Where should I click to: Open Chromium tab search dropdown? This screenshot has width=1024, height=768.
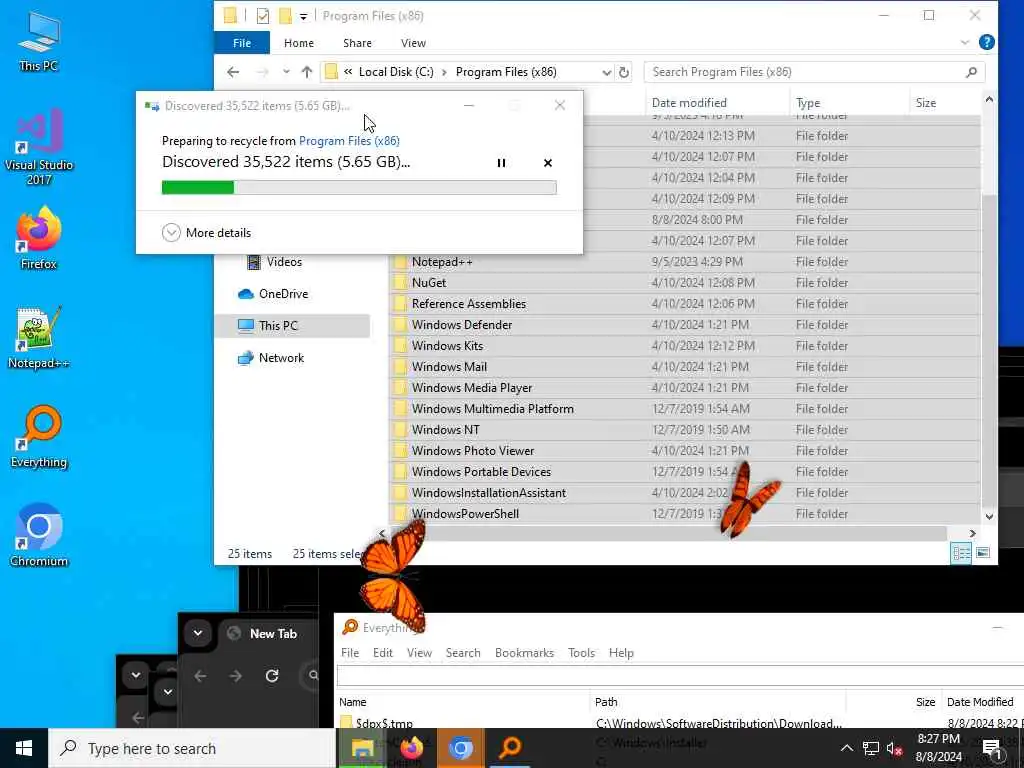pyautogui.click(x=198, y=633)
